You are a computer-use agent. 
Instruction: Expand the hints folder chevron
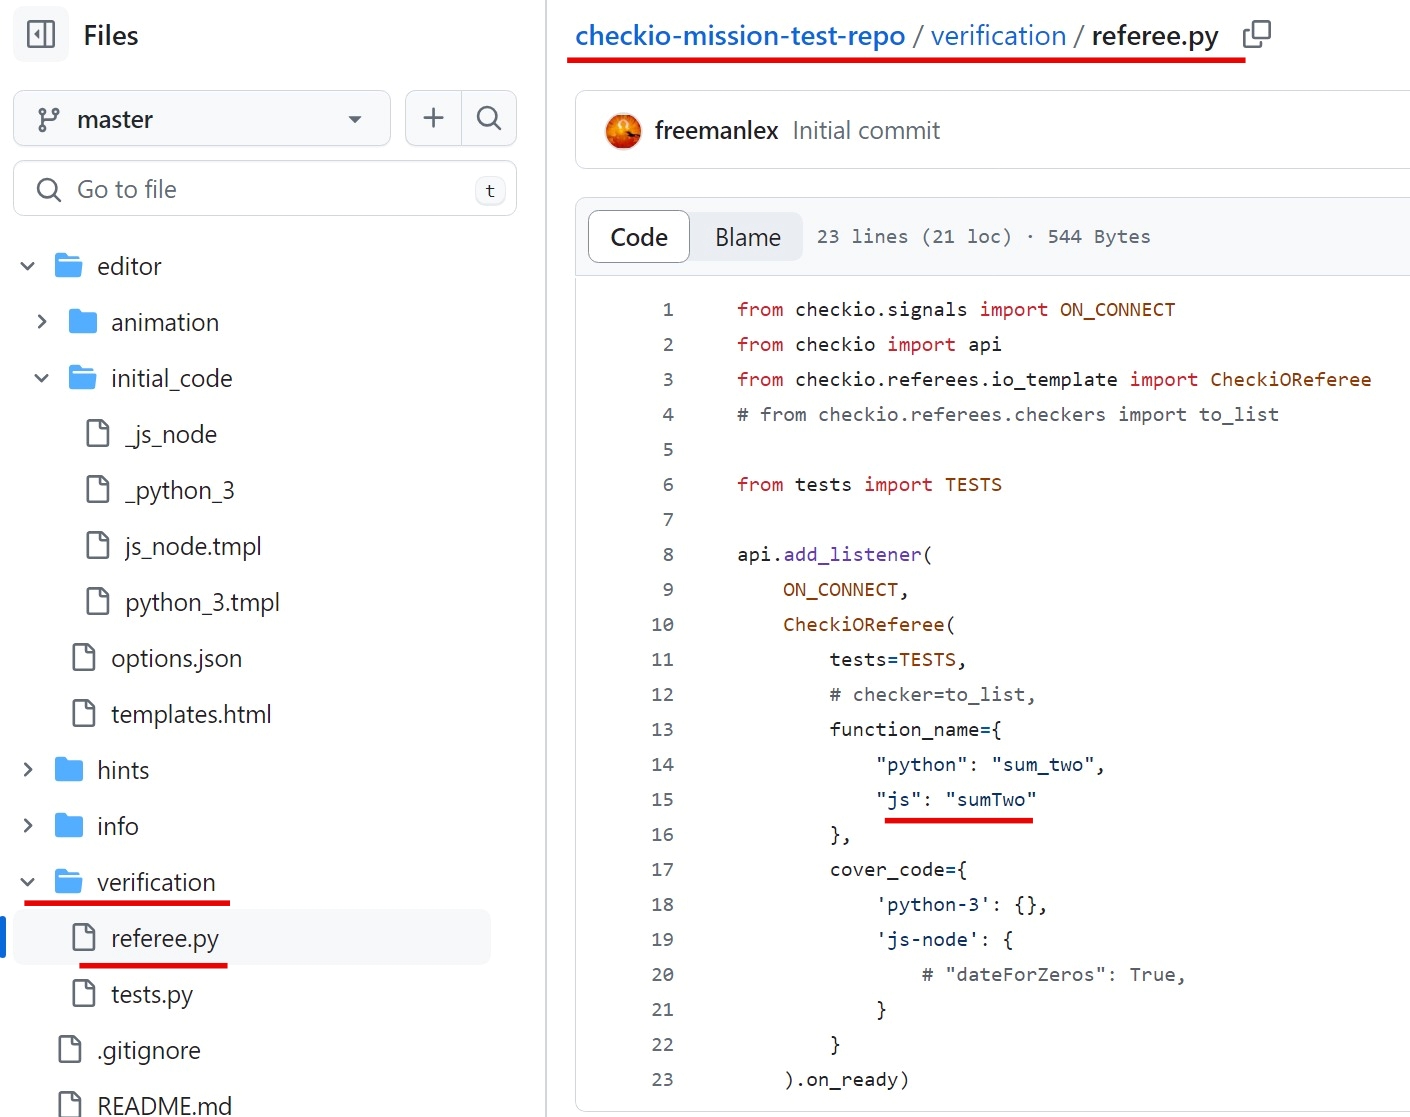(x=28, y=770)
